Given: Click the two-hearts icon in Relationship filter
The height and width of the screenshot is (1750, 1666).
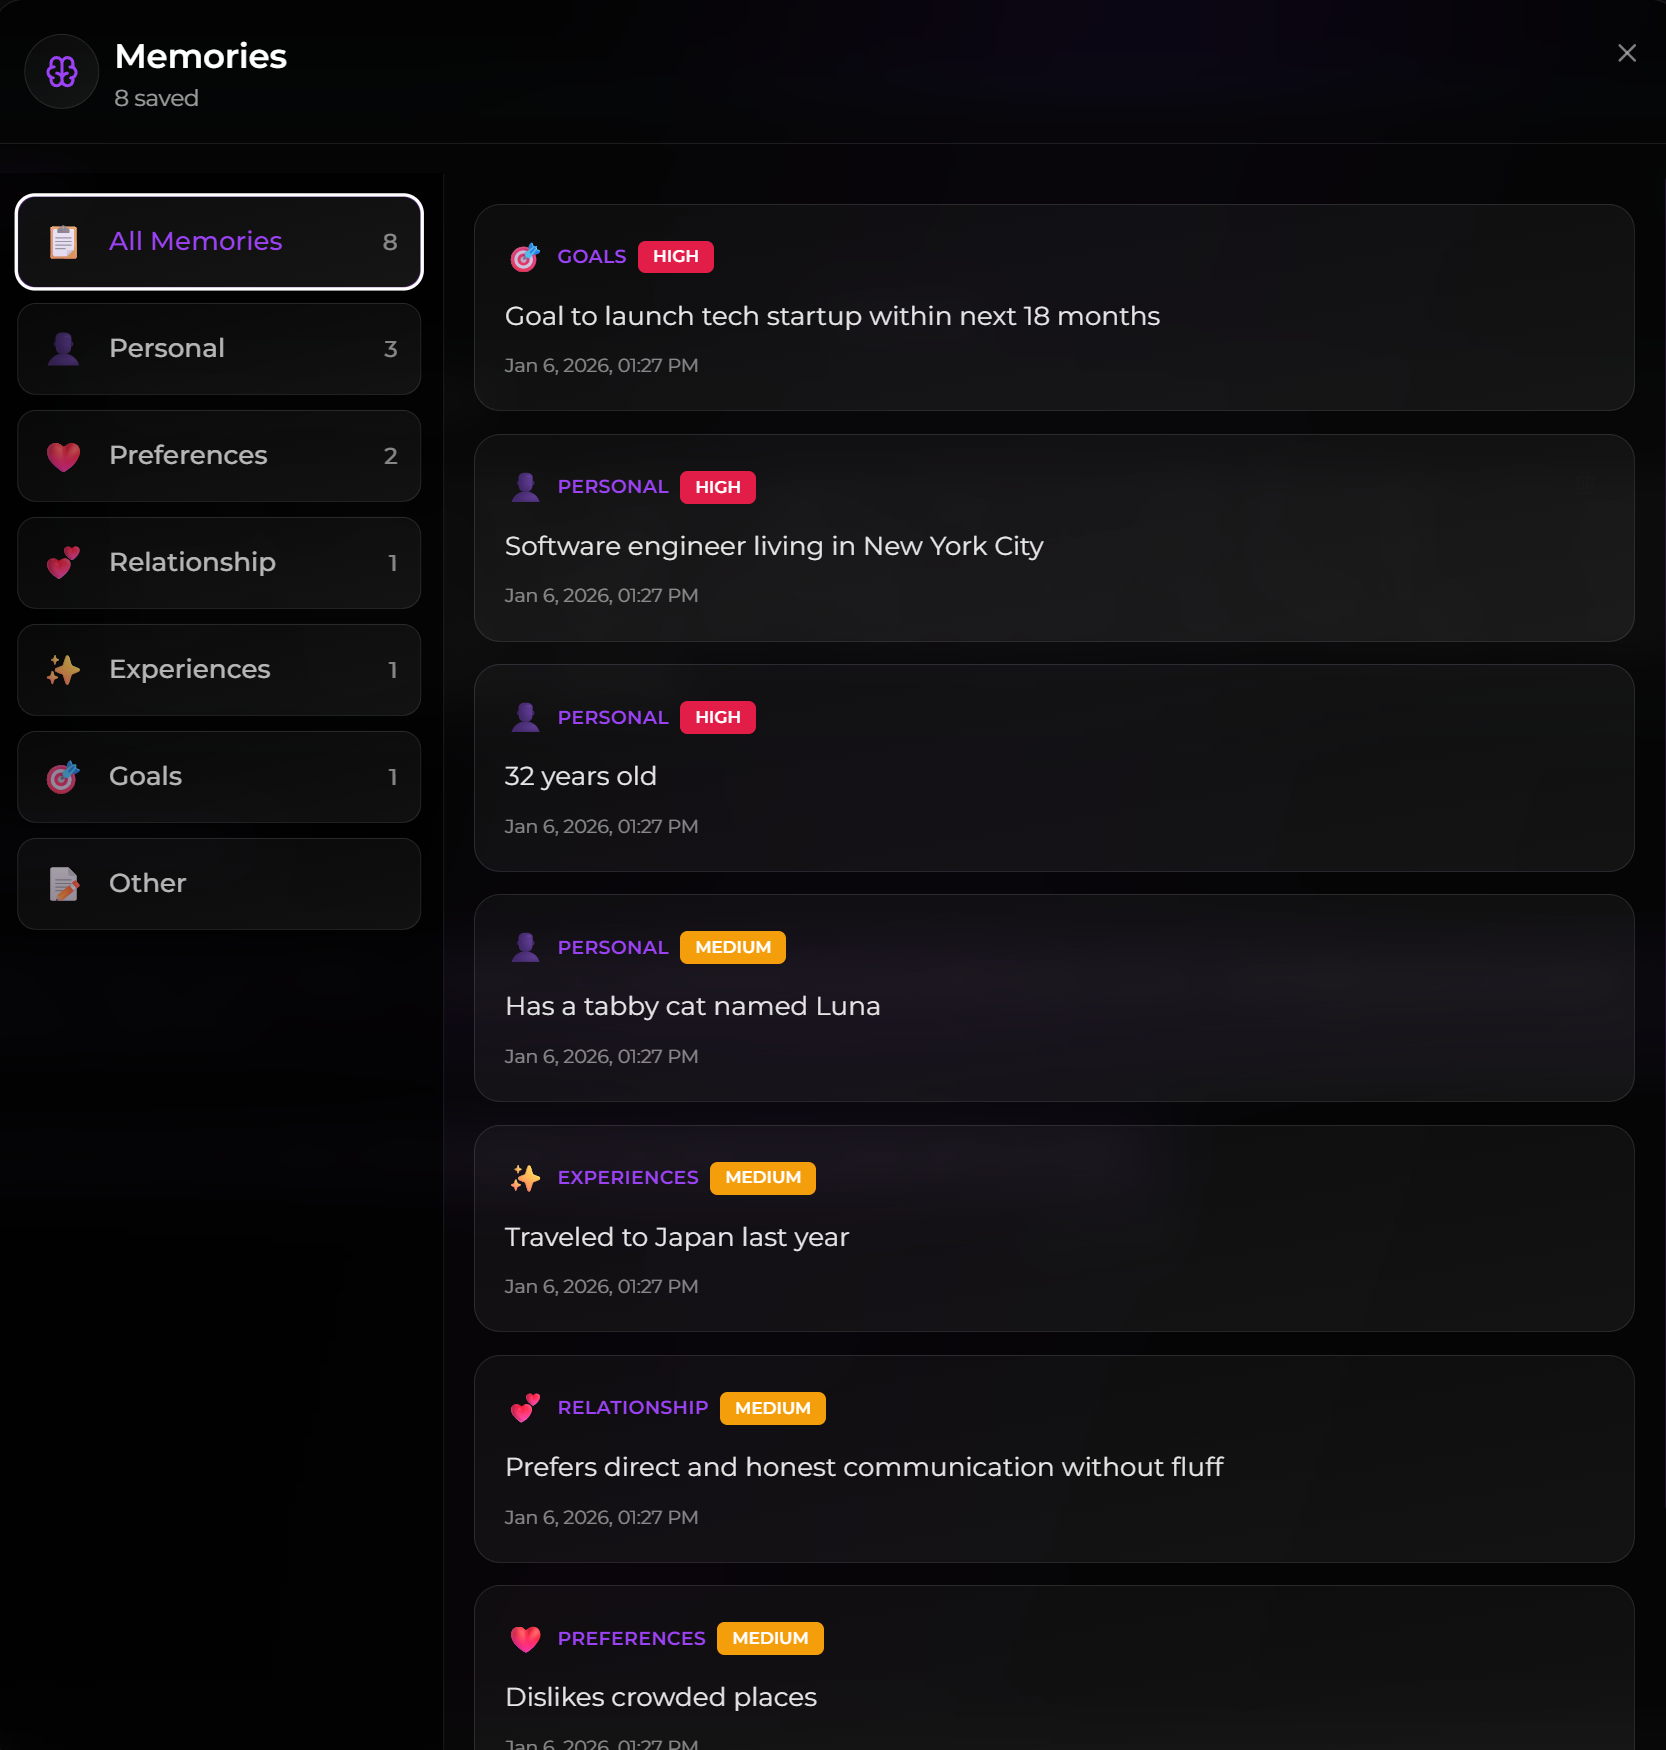Looking at the screenshot, I should pos(64,563).
